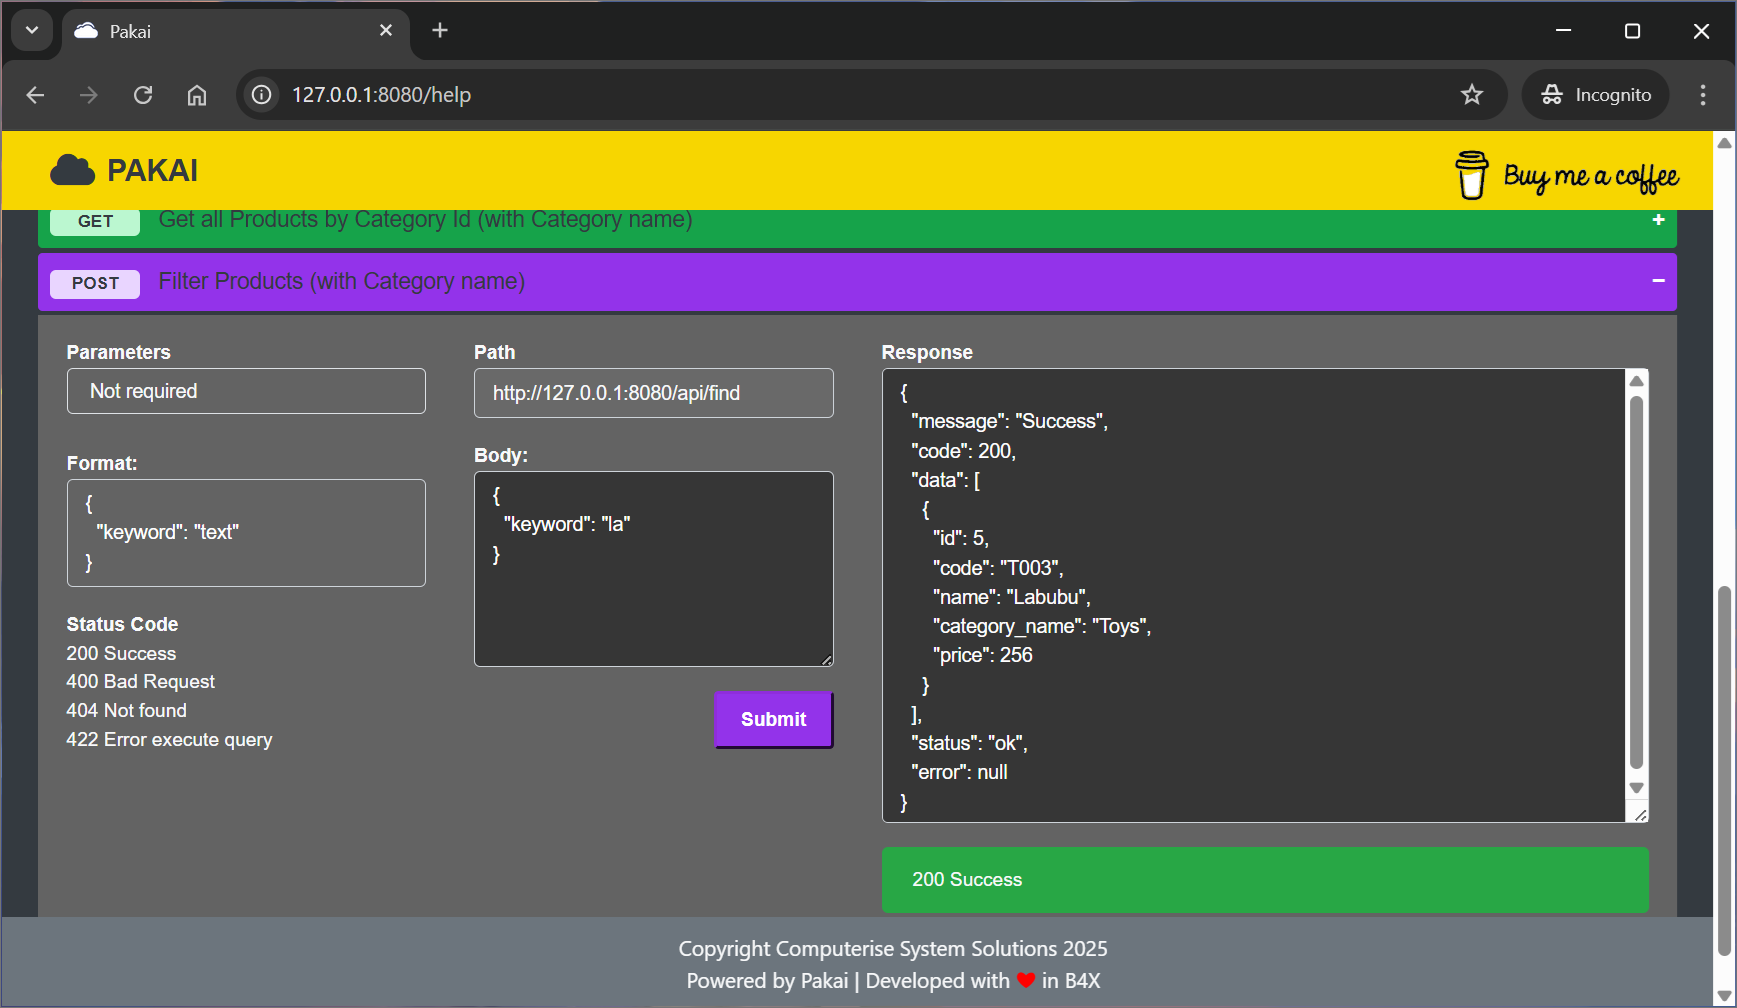The height and width of the screenshot is (1008, 1737).
Task: Close the Pakai browser tab
Action: 386,31
